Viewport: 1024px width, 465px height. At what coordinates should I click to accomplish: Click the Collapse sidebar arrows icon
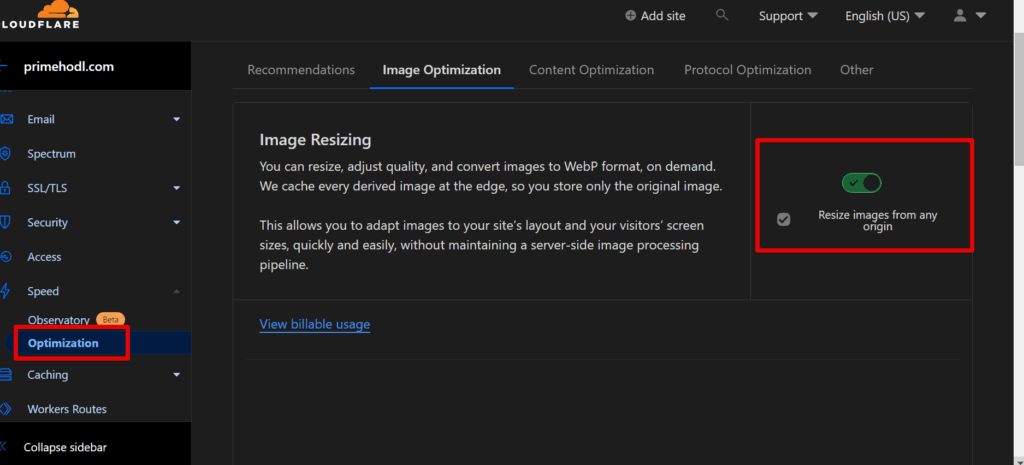pyautogui.click(x=4, y=447)
